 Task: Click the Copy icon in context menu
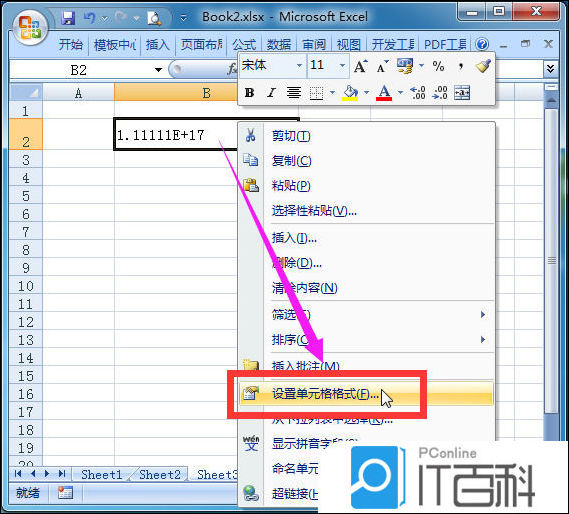click(250, 160)
